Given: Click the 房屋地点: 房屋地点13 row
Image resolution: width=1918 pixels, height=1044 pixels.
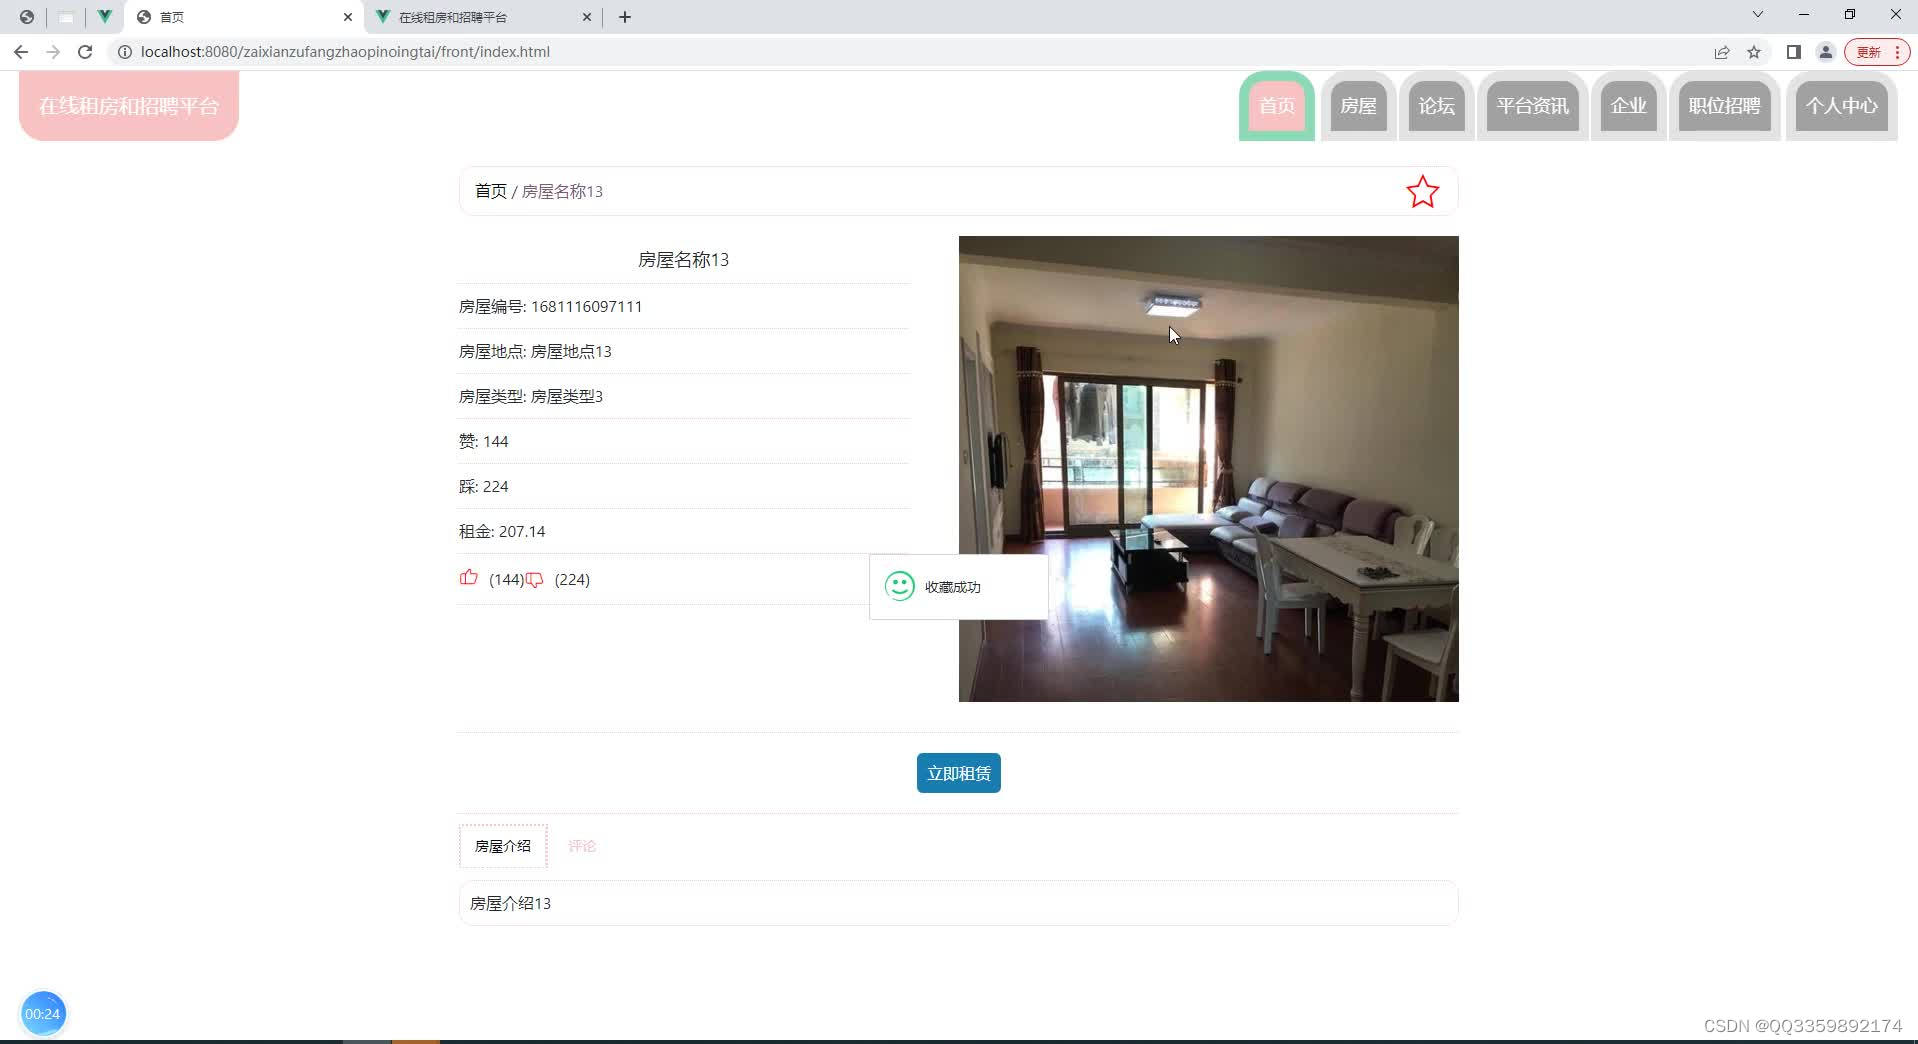Looking at the screenshot, I should [x=684, y=352].
